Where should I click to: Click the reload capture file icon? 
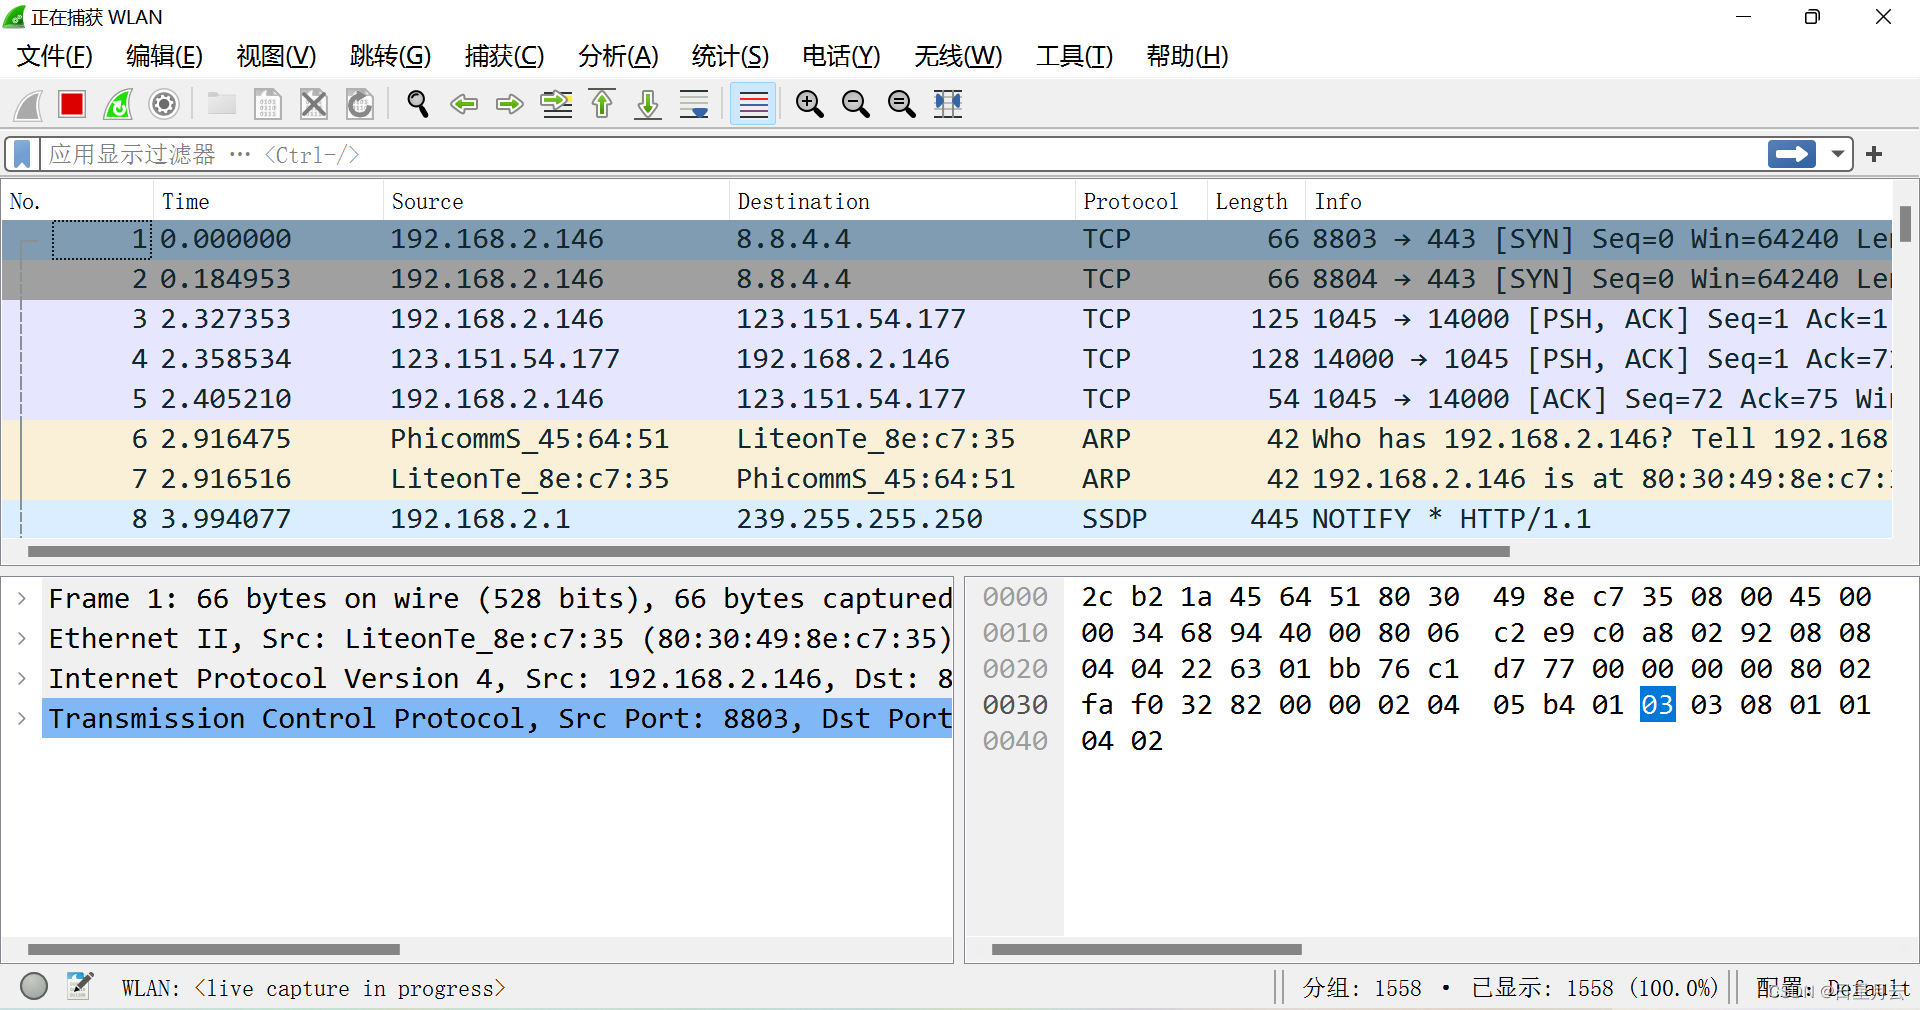pos(360,104)
